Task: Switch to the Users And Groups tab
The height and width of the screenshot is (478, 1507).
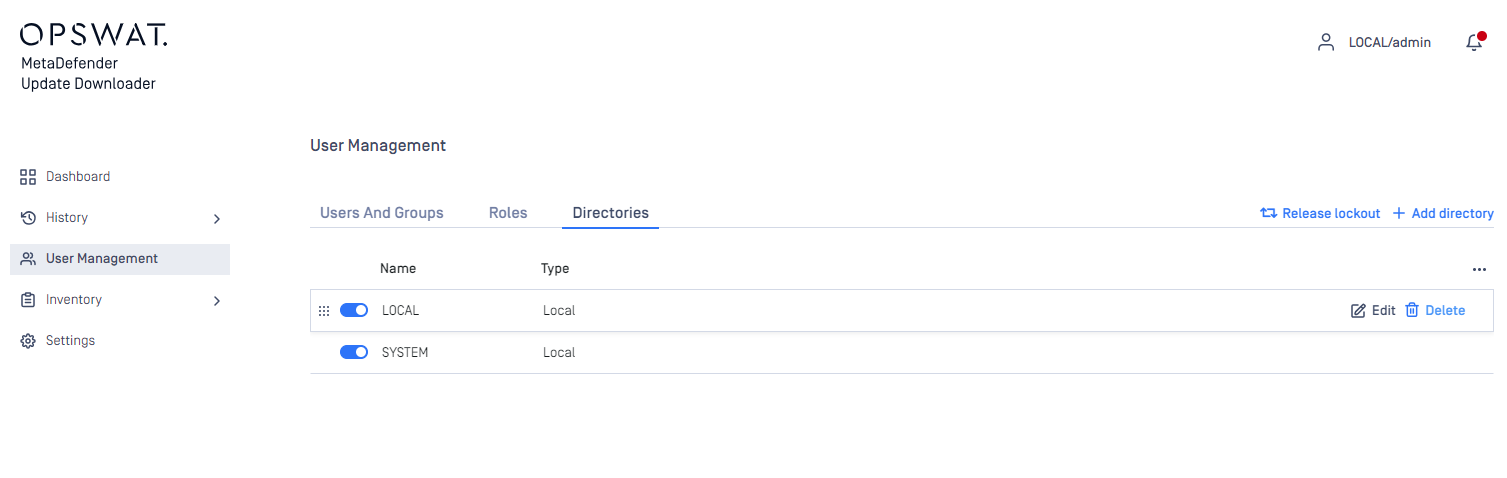Action: pos(382,213)
